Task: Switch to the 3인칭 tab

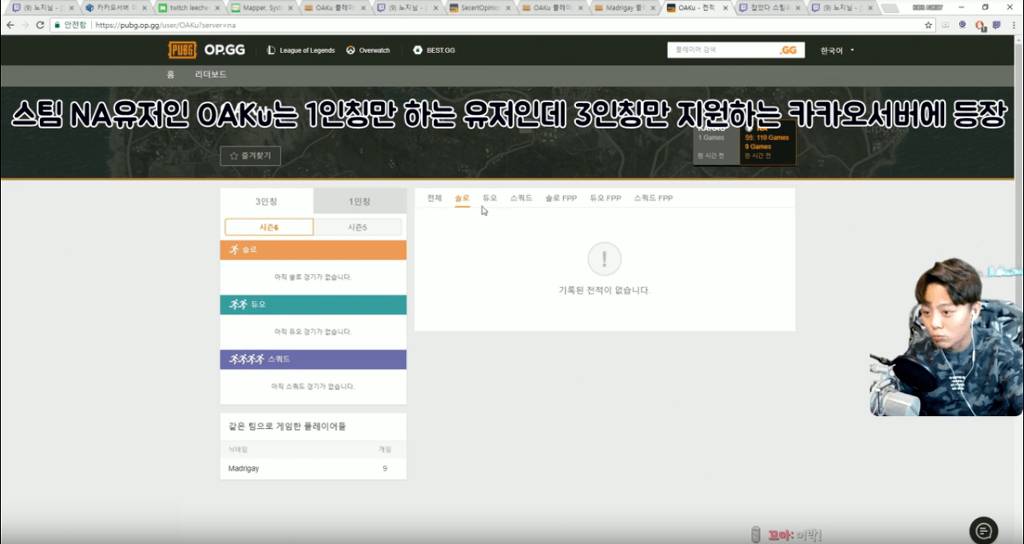Action: point(266,201)
